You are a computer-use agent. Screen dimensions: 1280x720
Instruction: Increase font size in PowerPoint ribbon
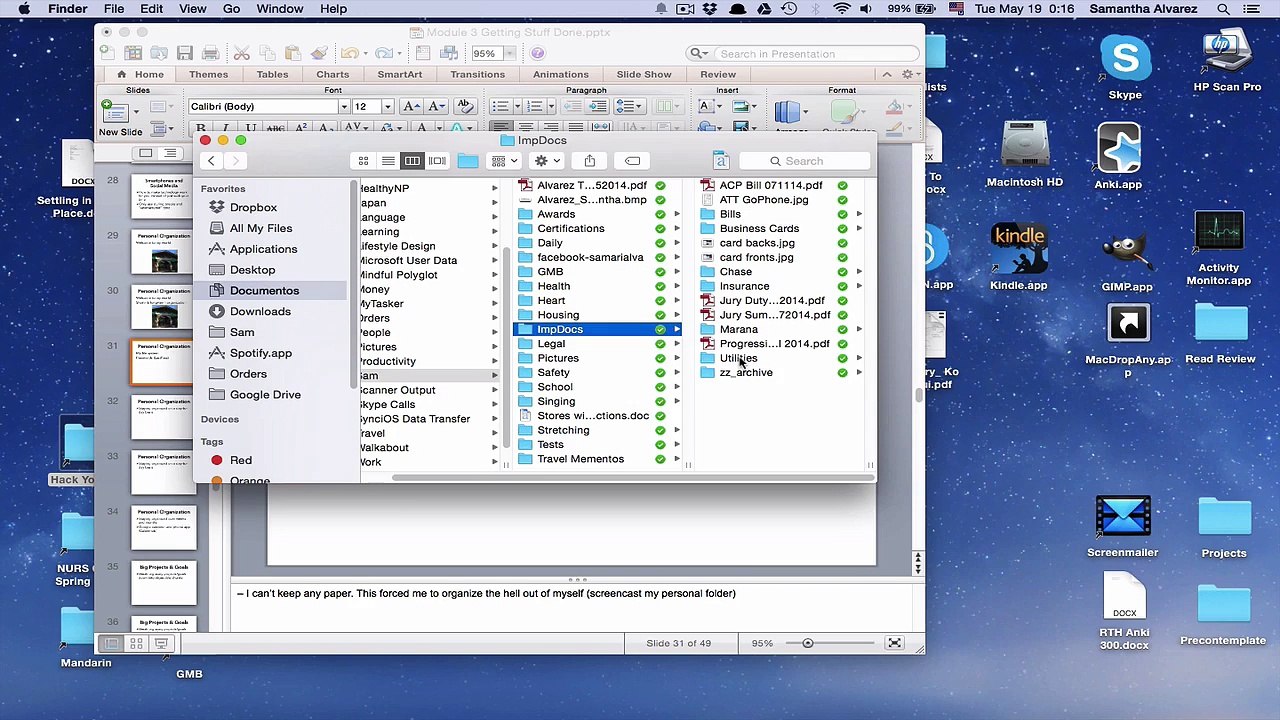pos(412,107)
